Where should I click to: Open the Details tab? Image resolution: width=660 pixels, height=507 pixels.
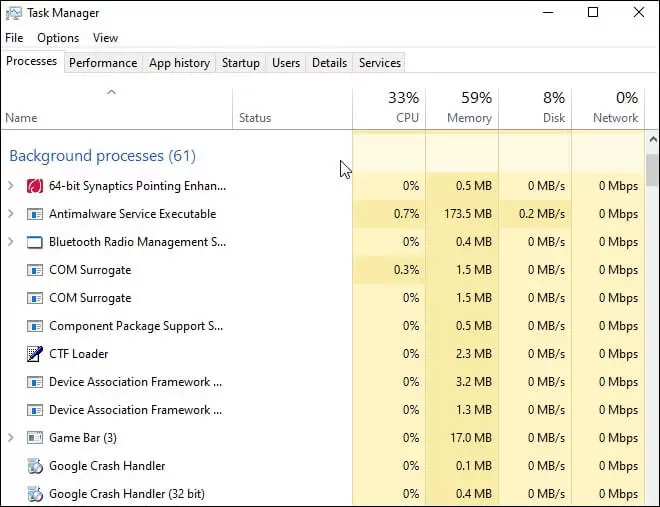[330, 63]
